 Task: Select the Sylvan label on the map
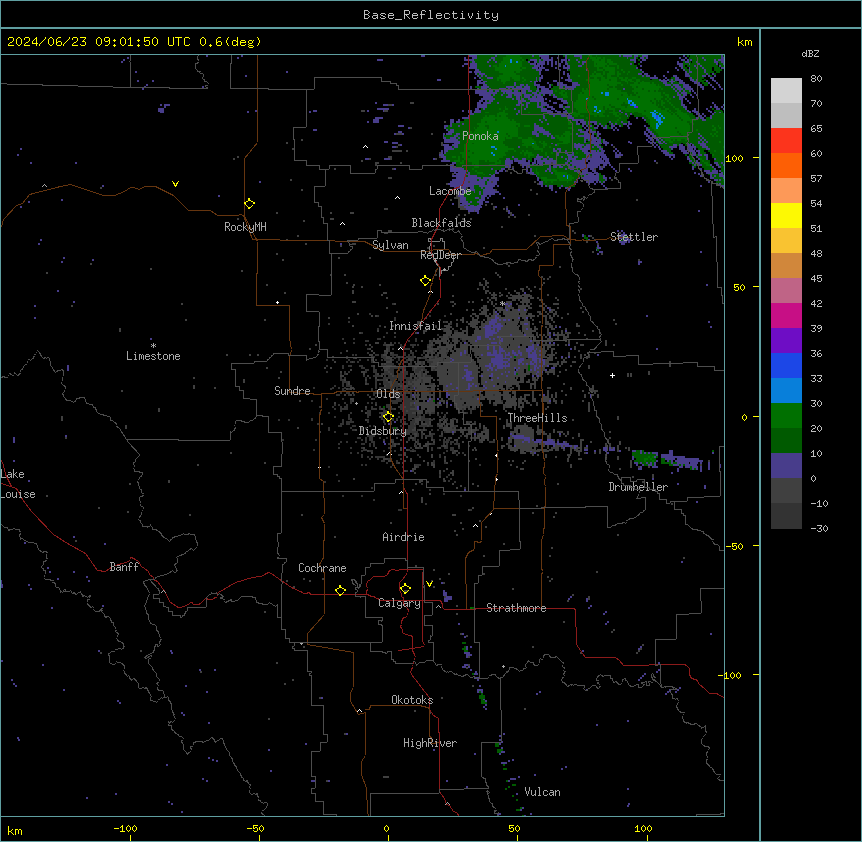pos(390,245)
